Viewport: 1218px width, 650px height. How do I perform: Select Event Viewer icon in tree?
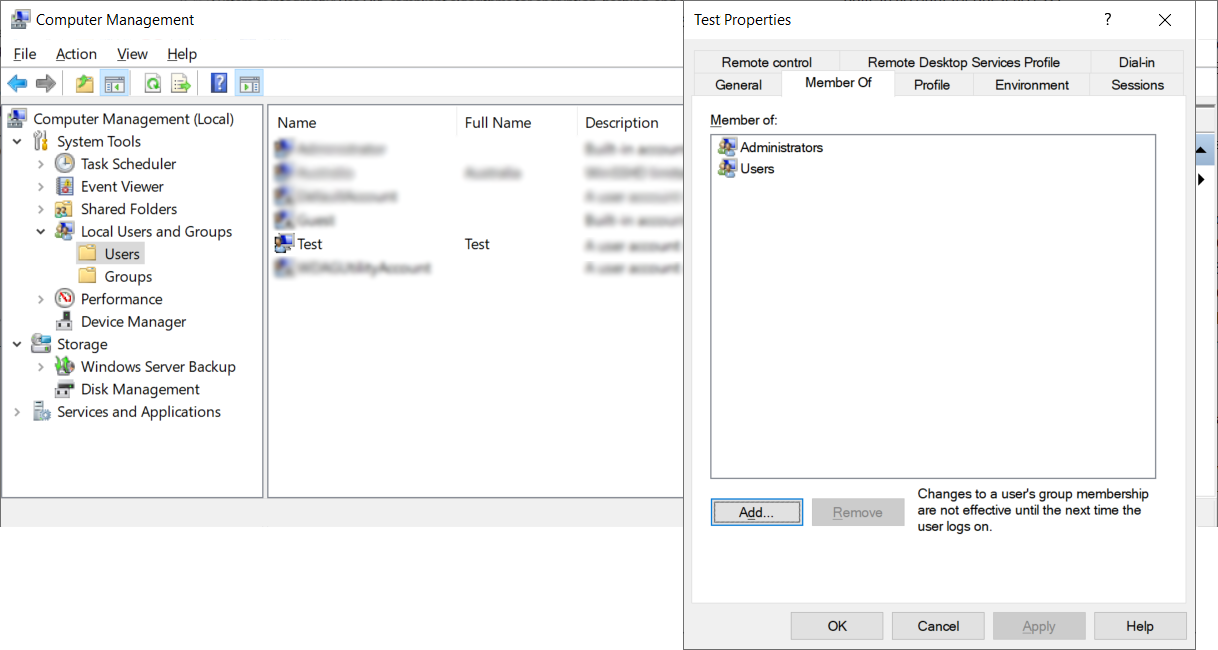pos(64,186)
